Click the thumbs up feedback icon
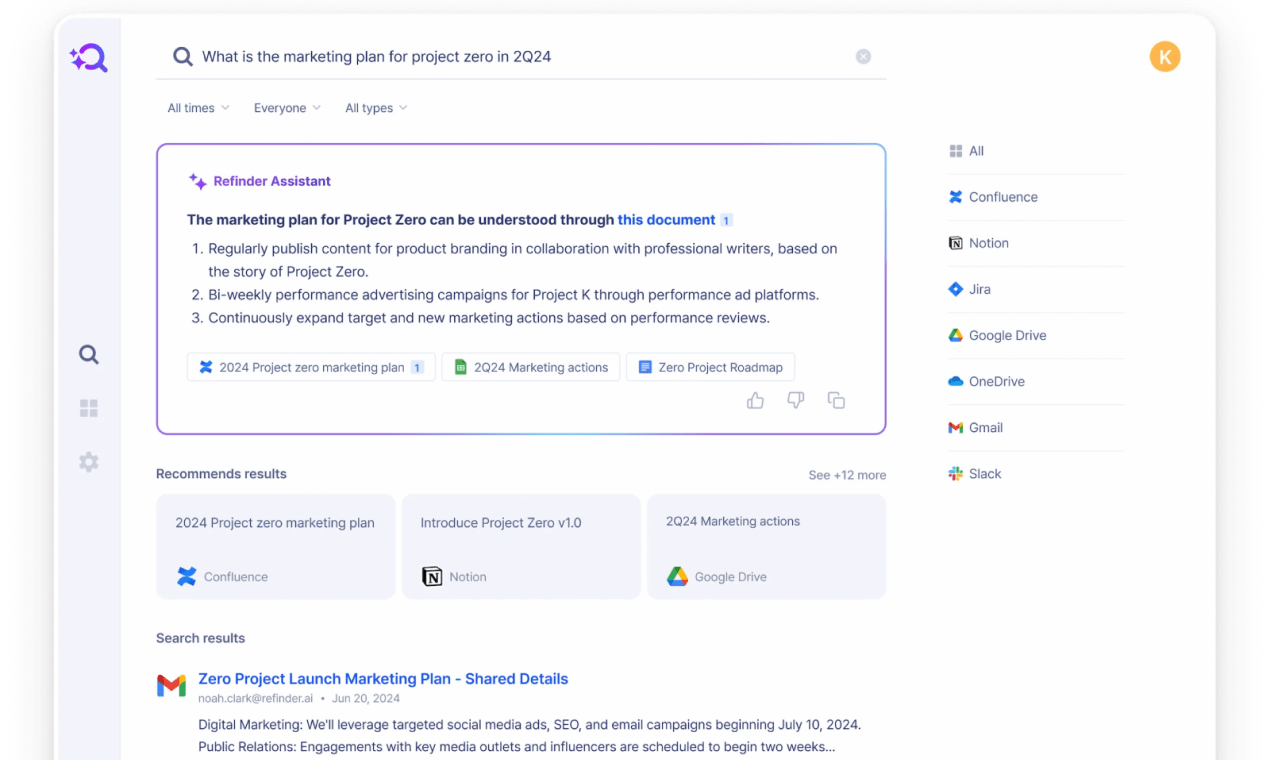 pyautogui.click(x=755, y=401)
